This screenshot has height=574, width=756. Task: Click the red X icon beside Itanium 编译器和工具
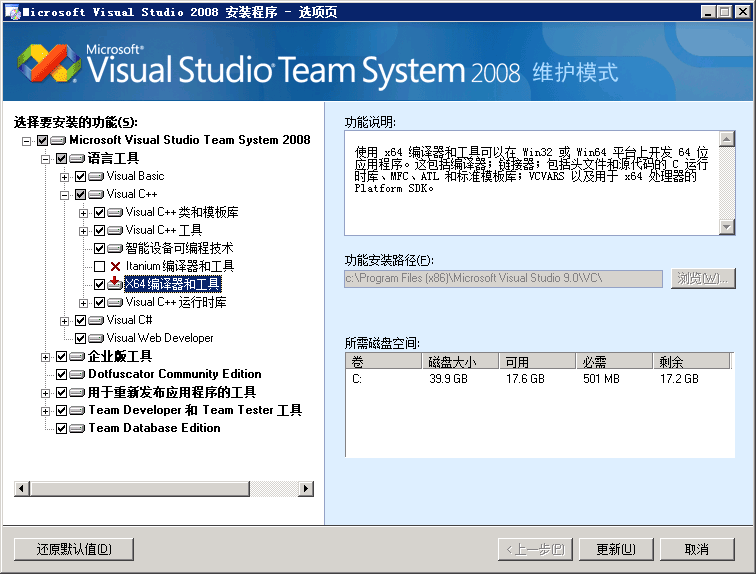point(115,267)
